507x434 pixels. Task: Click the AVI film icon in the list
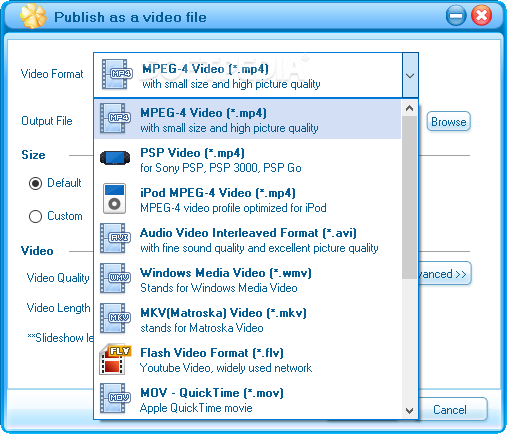pyautogui.click(x=115, y=238)
